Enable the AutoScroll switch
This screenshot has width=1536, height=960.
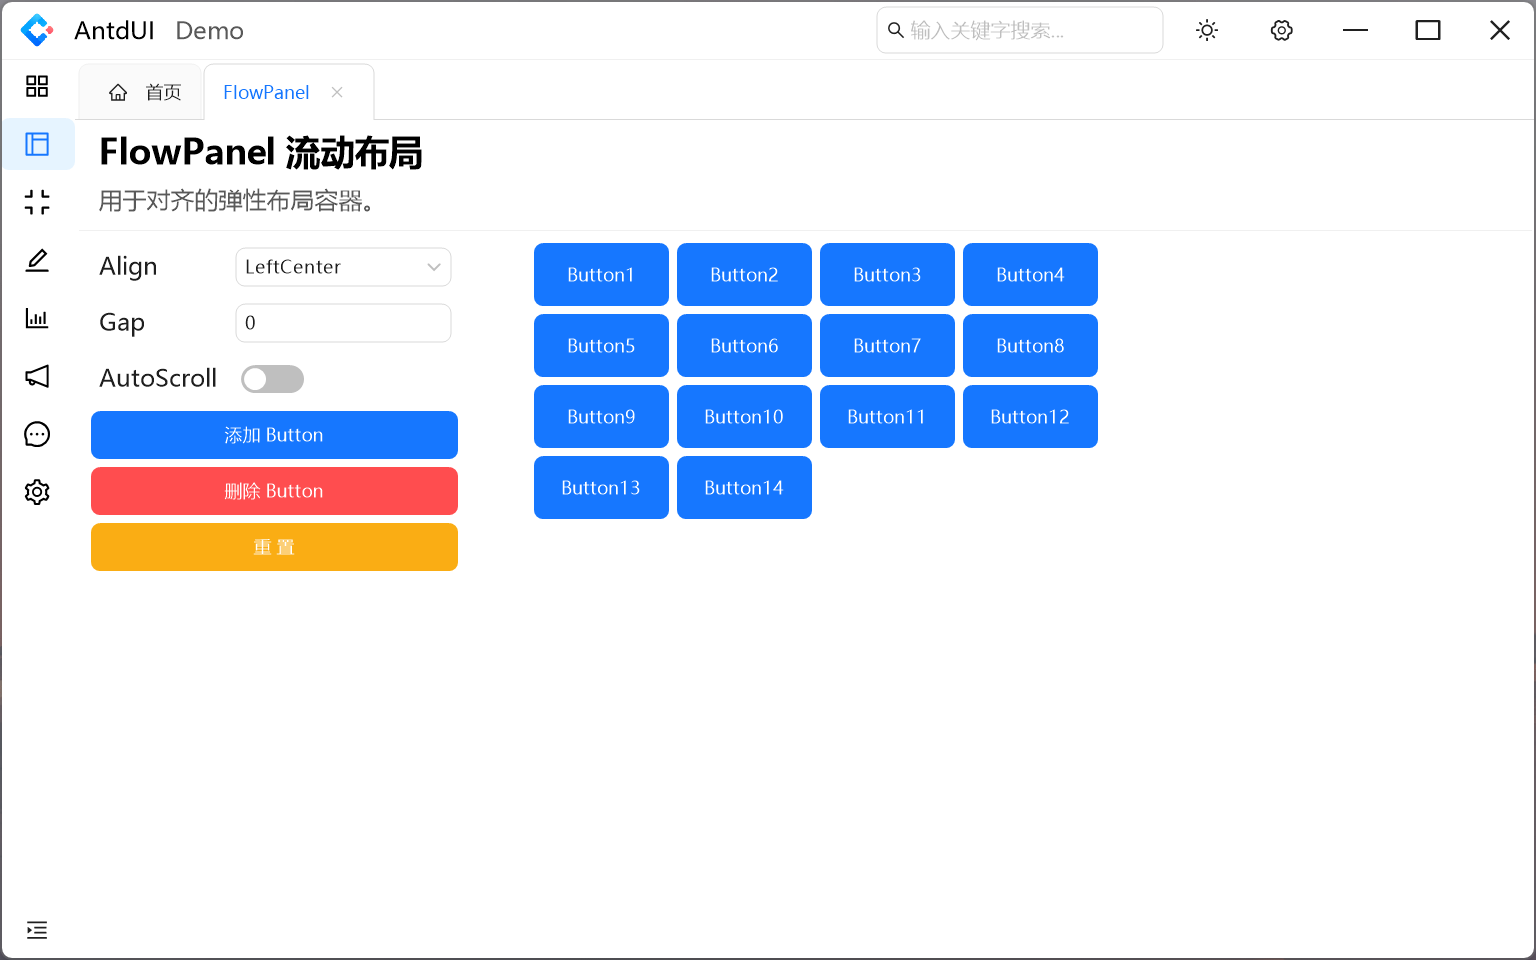click(x=272, y=379)
